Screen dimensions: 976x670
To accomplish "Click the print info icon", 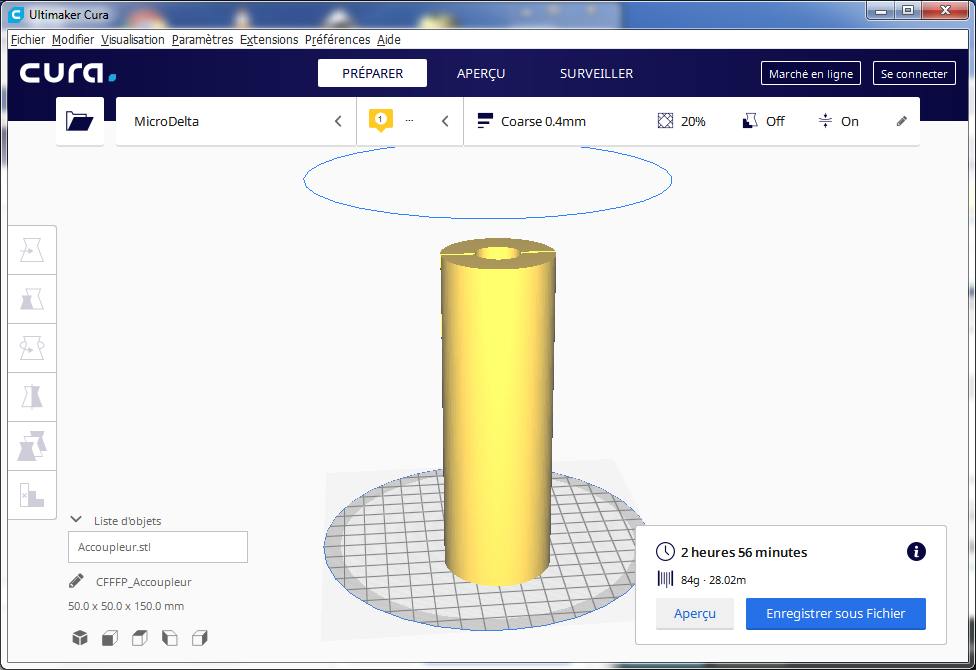I will coord(916,551).
